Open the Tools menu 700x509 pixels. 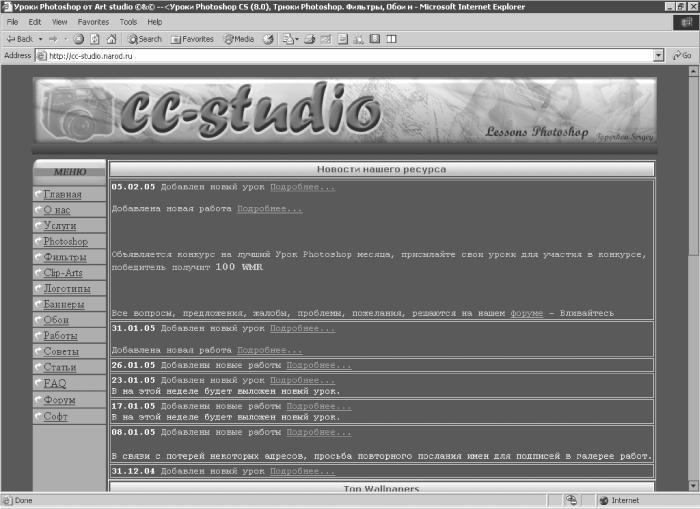(x=128, y=21)
